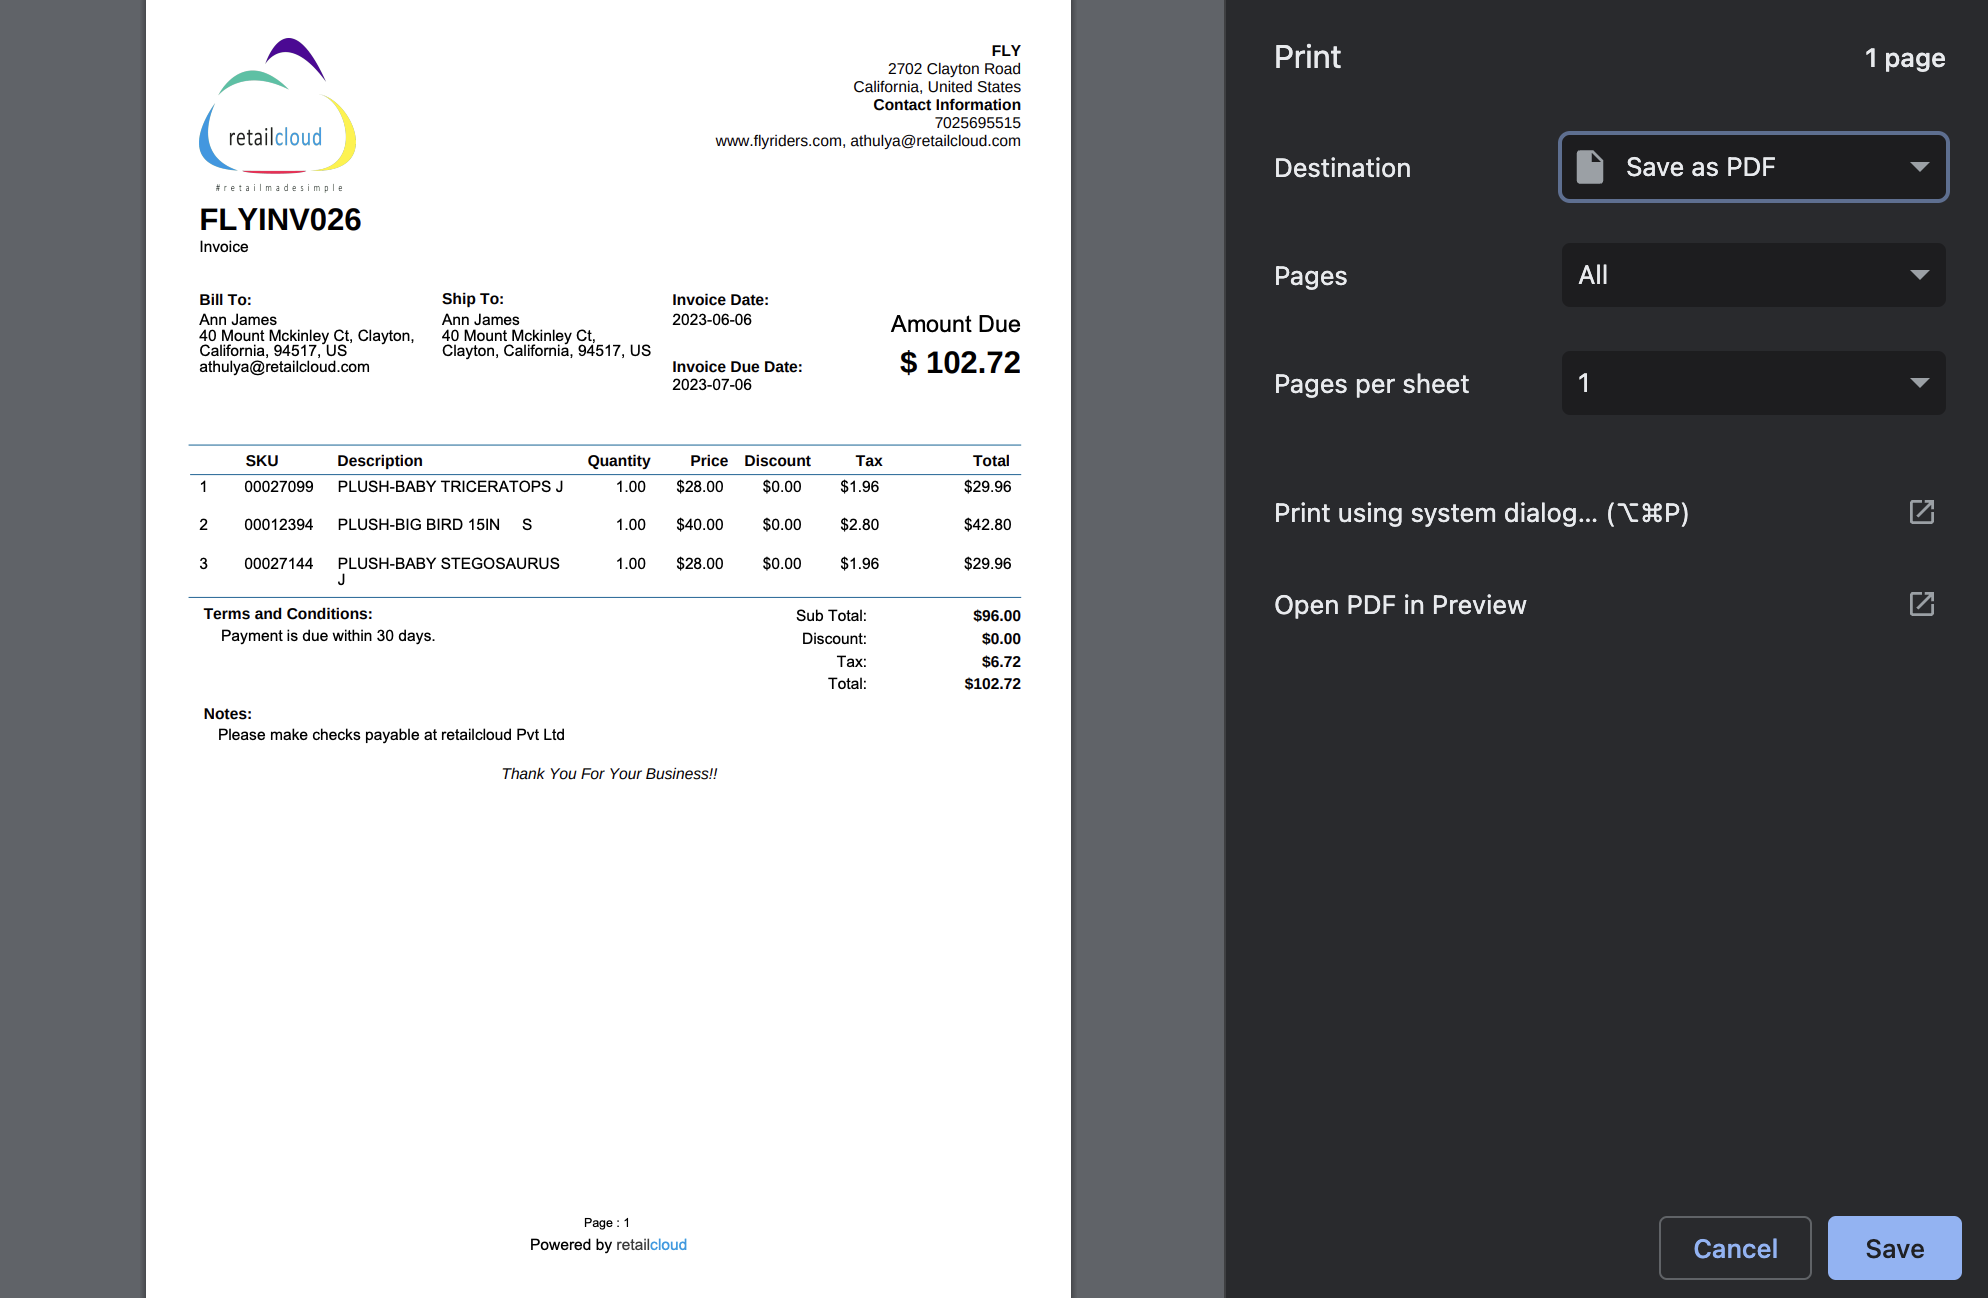Click the PDF document icon in Destination

(1589, 167)
